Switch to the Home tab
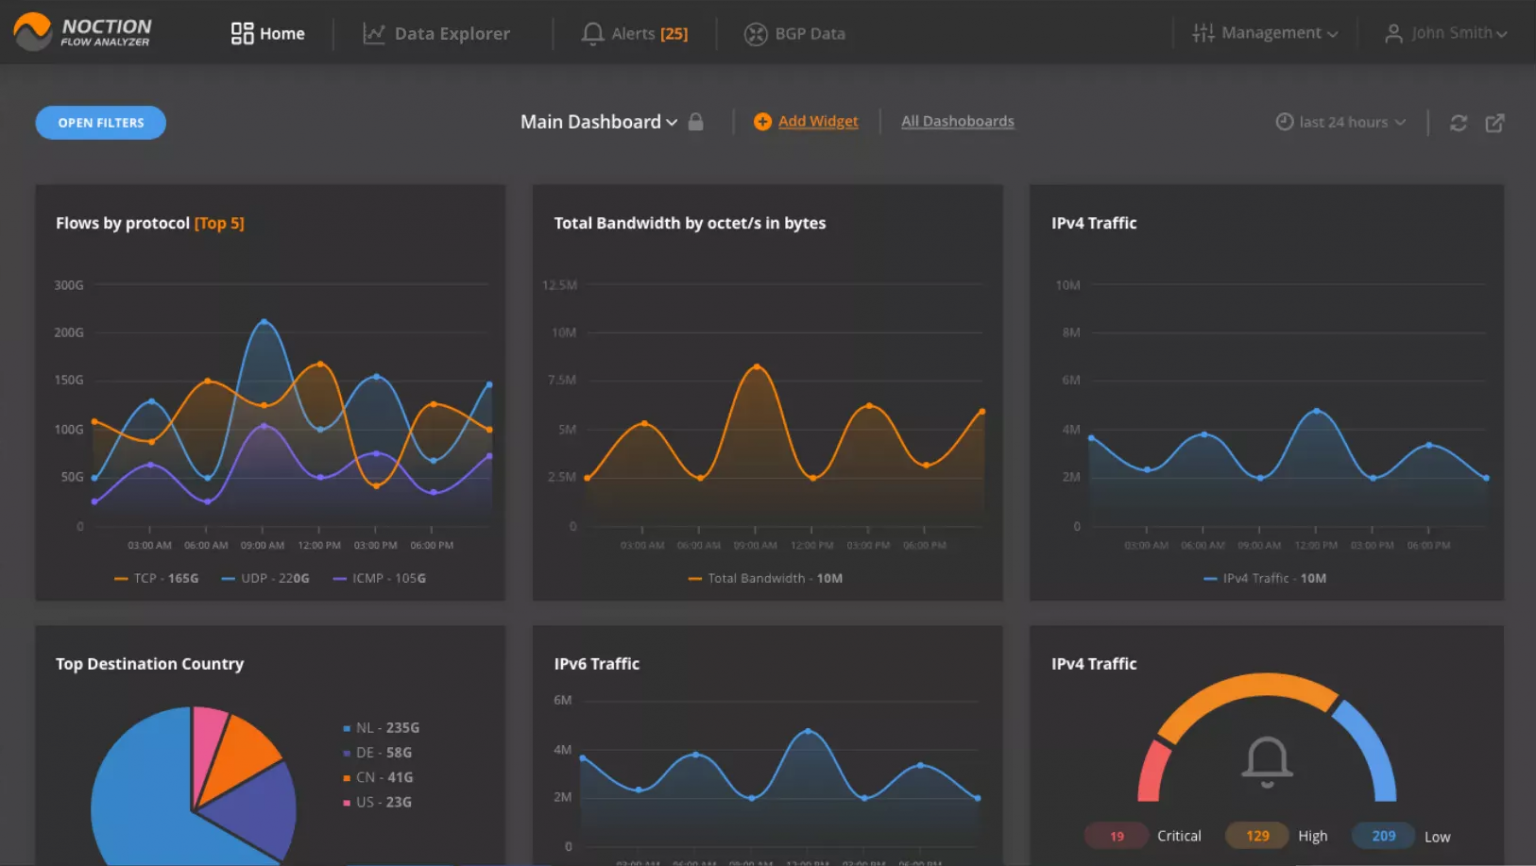This screenshot has width=1536, height=866. (281, 32)
